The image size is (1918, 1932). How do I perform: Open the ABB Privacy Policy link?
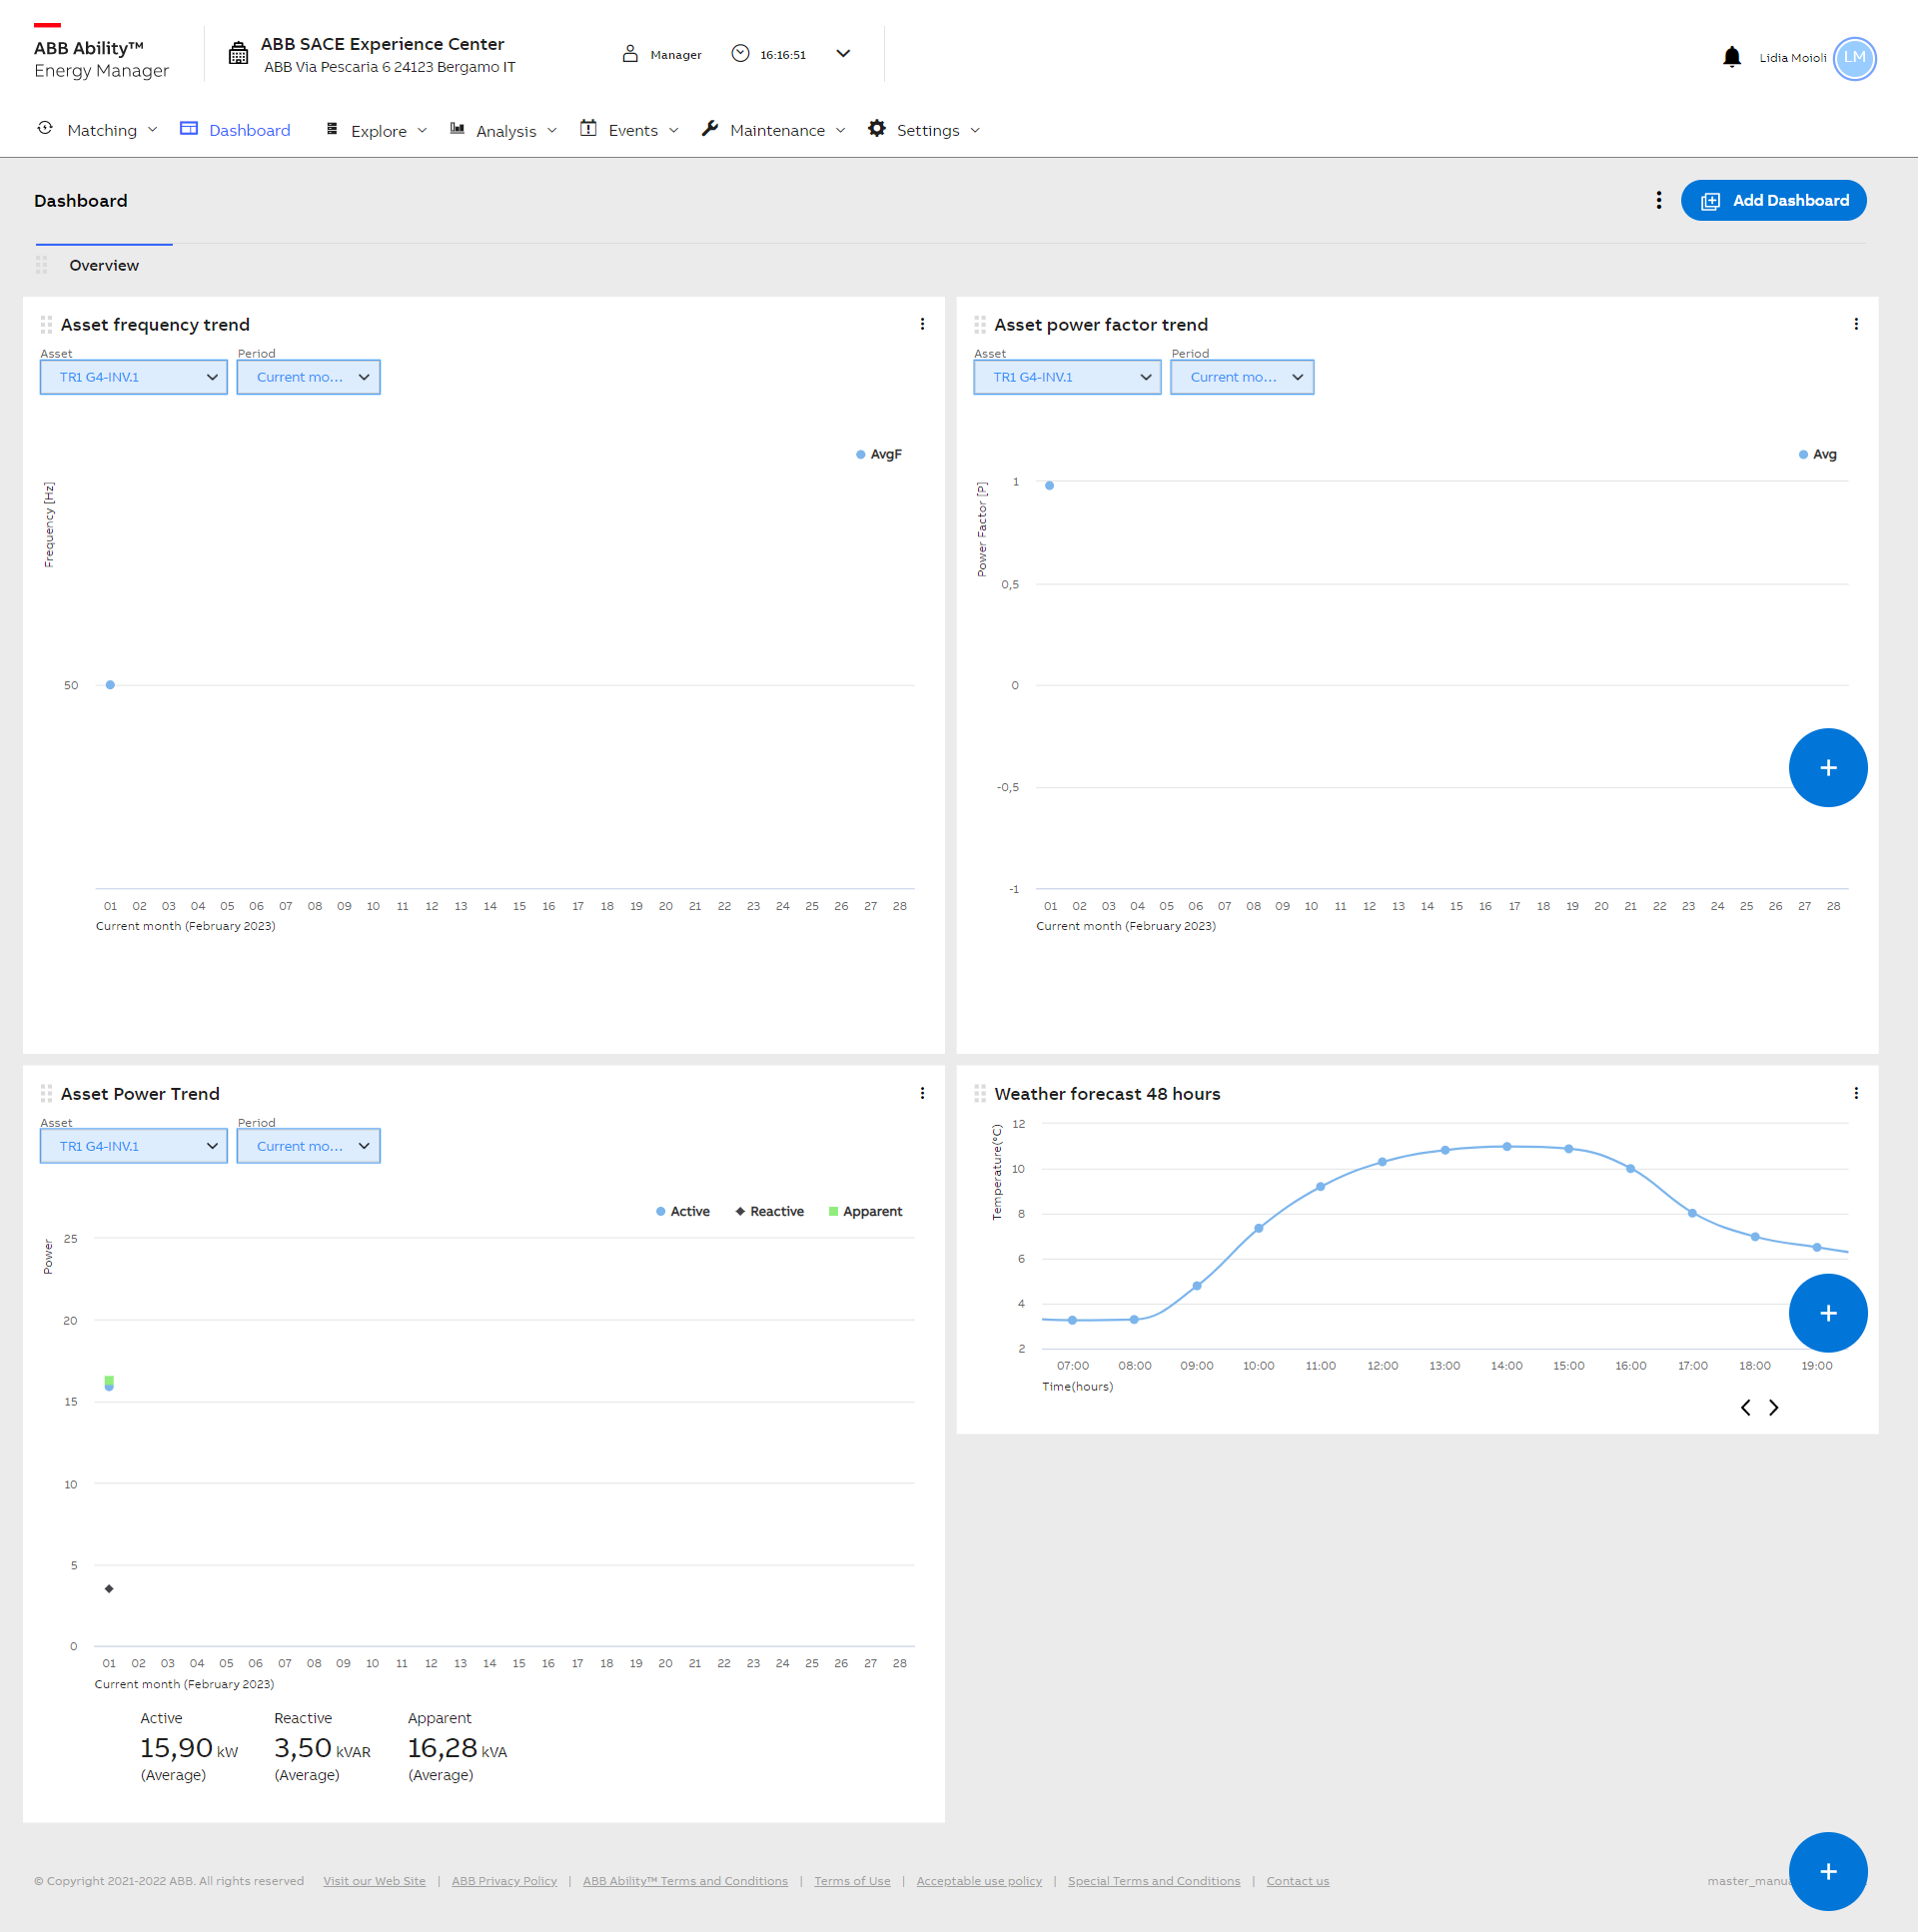click(x=504, y=1881)
